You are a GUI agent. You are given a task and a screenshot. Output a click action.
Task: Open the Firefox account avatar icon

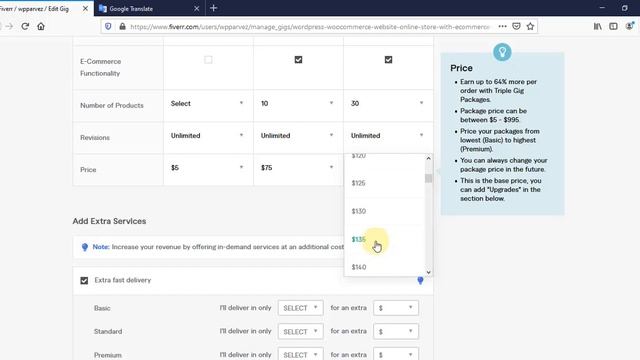tap(630, 27)
